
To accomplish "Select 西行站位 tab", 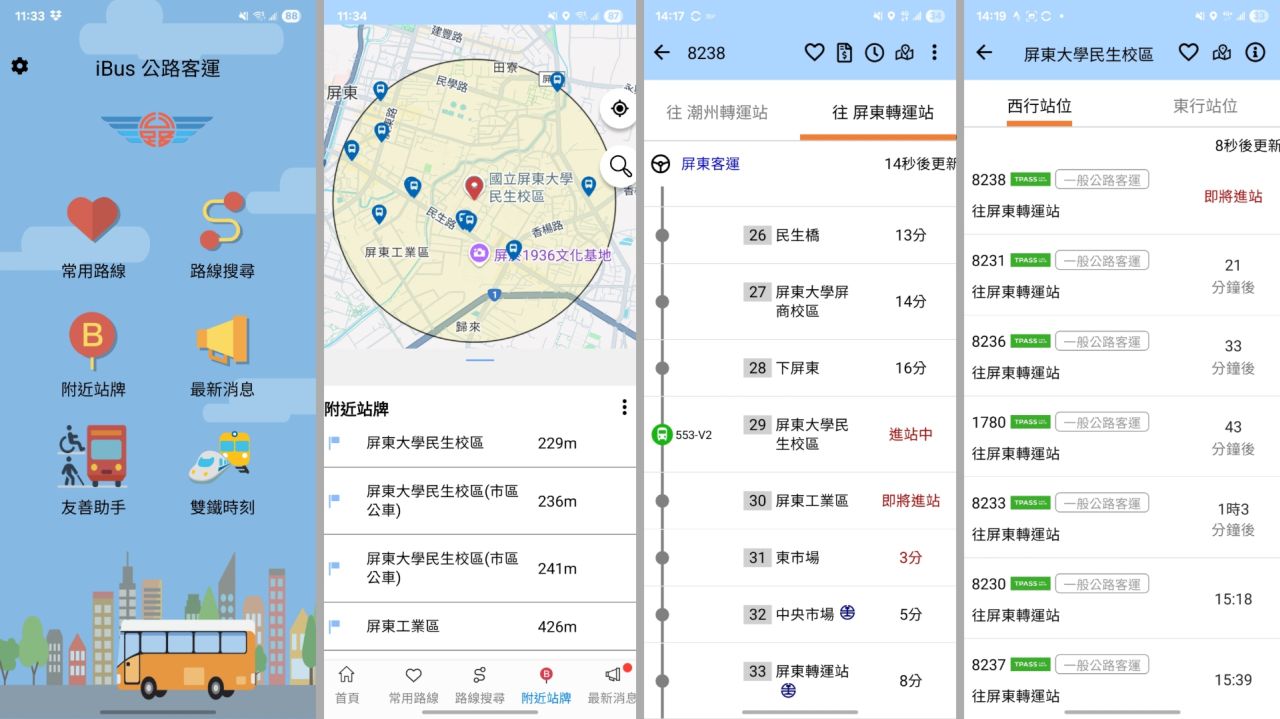I will coord(1039,105).
